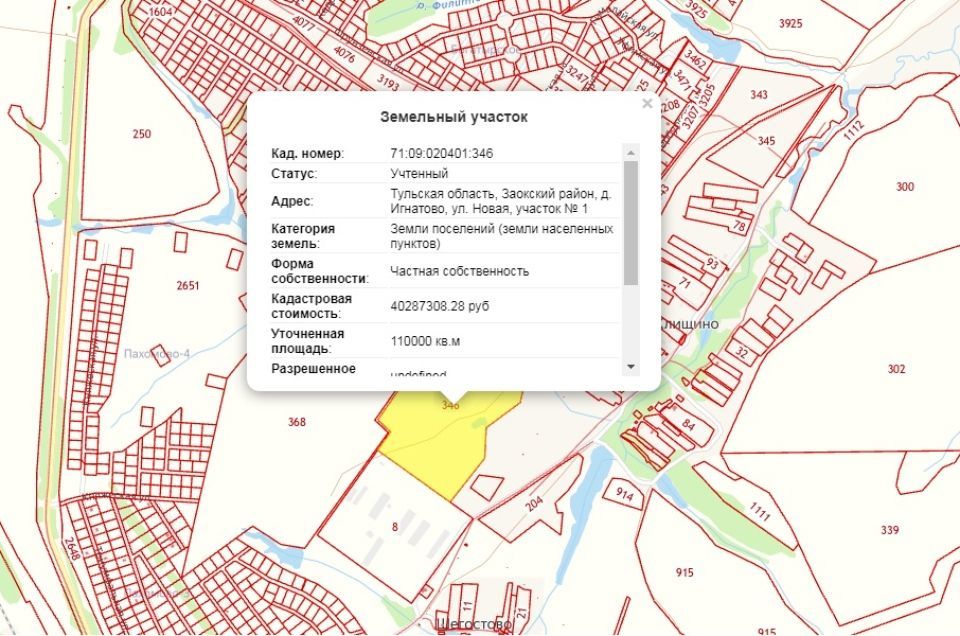Viewport: 960px width, 636px height.
Task: Select map parcel labeled 300
Action: [905, 187]
